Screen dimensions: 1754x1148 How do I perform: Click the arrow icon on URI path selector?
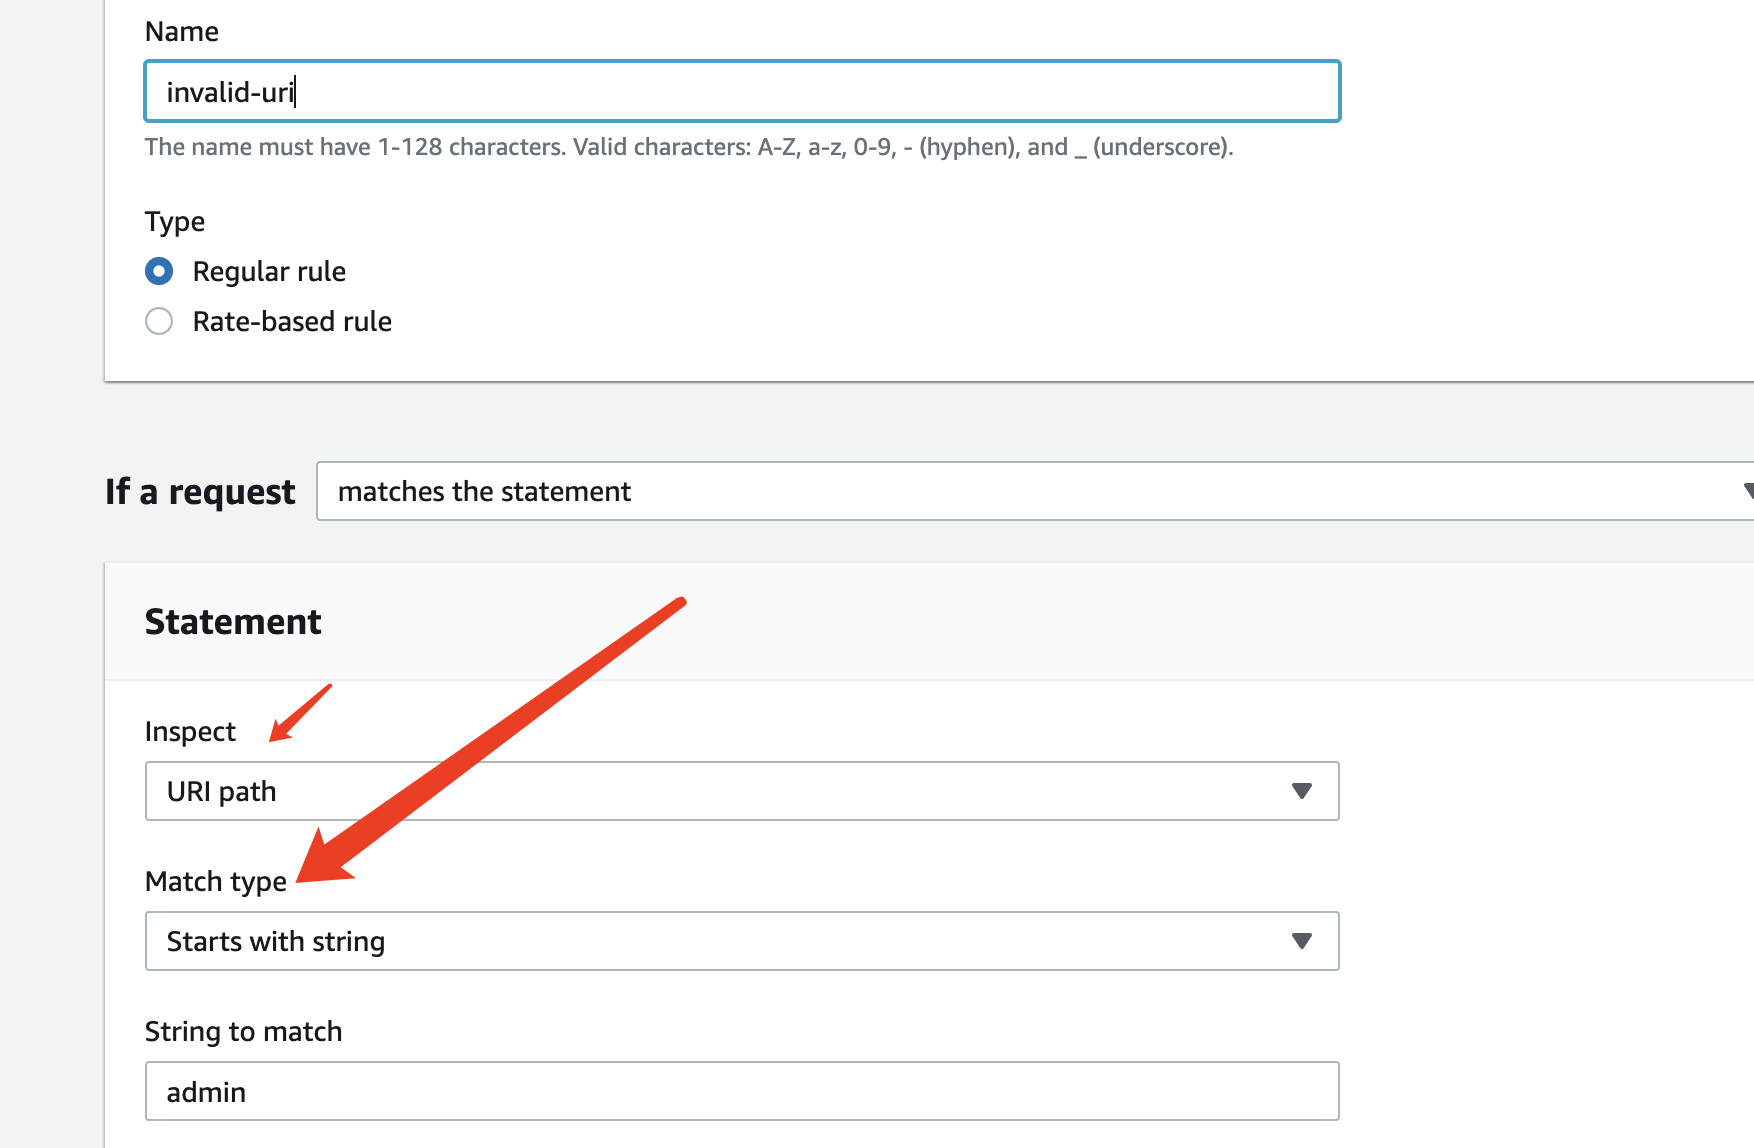[x=1301, y=791]
